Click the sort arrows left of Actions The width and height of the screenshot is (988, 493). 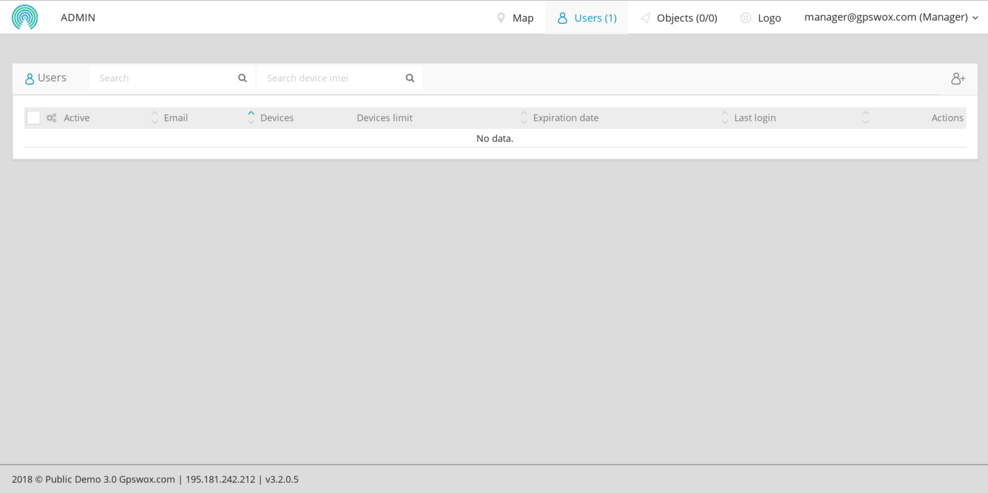(866, 117)
